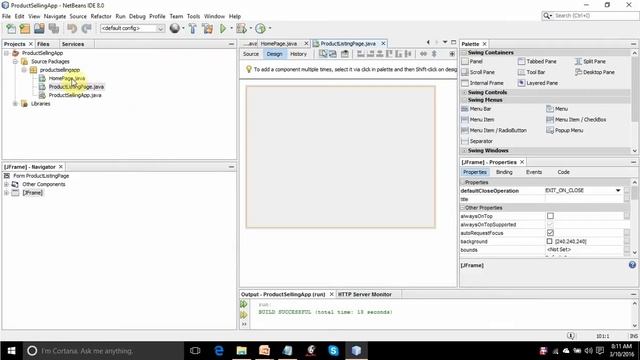Image resolution: width=640 pixels, height=360 pixels.
Task: Choose Tabbed Pane from the palette
Action: click(537, 61)
